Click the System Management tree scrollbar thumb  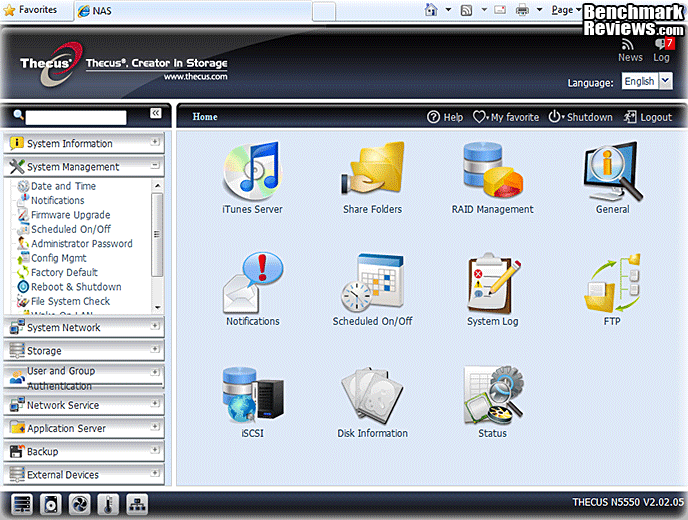coord(157,235)
